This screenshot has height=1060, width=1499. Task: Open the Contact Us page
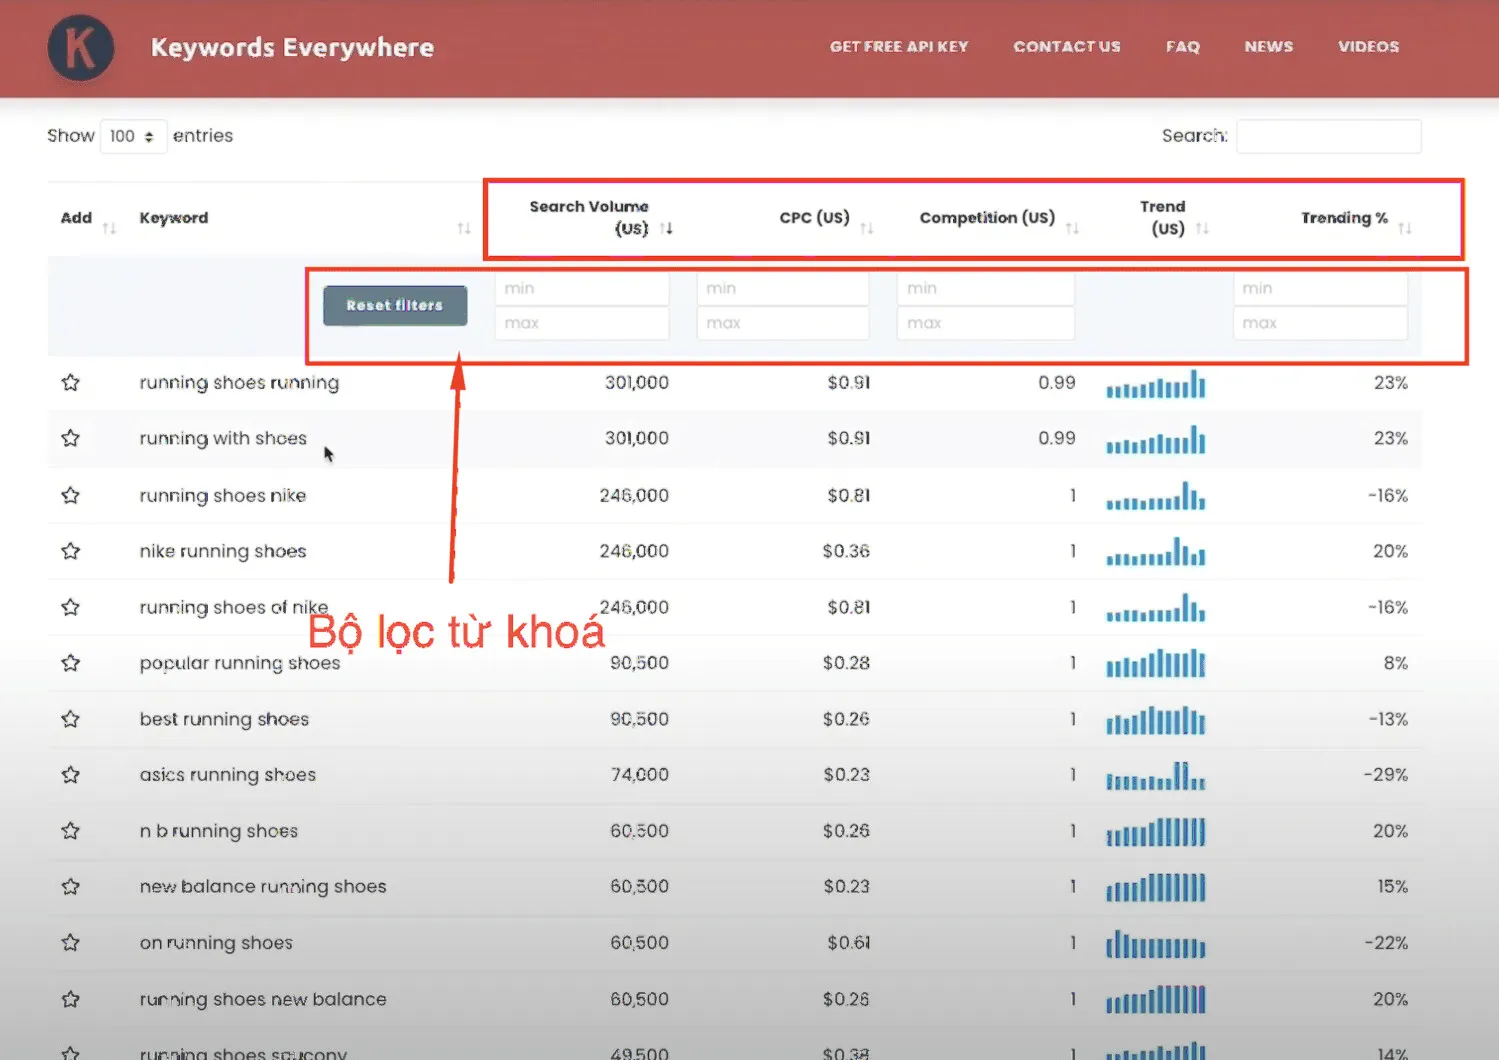(1066, 47)
